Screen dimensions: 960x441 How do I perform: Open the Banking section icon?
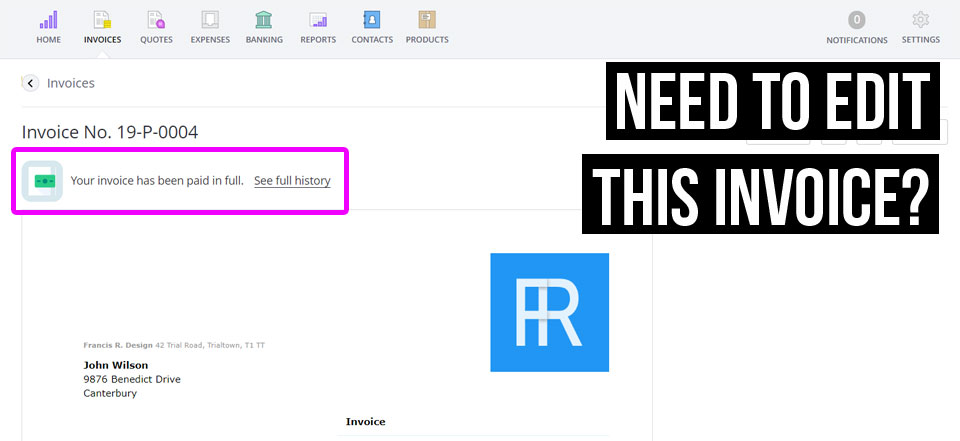pyautogui.click(x=264, y=20)
